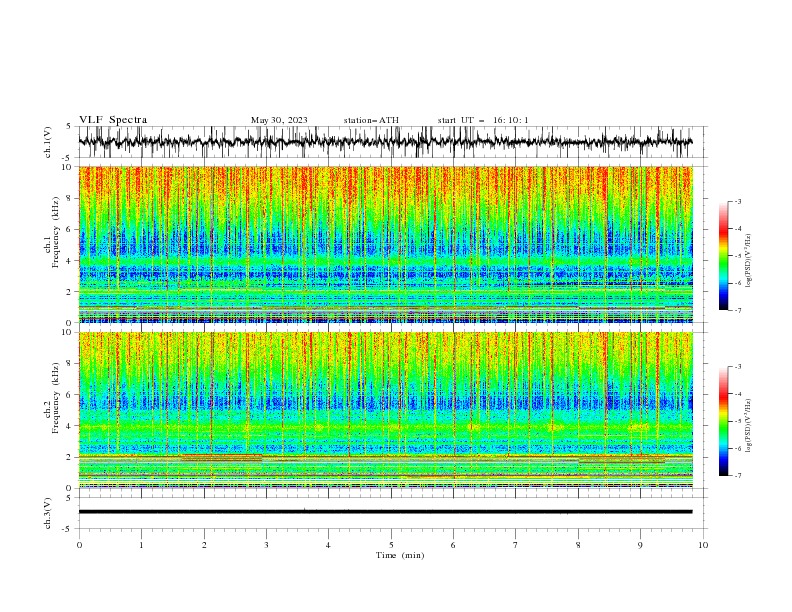Click the upper color scale bar for ch.1
This screenshot has height=612, width=792.
coord(723,256)
